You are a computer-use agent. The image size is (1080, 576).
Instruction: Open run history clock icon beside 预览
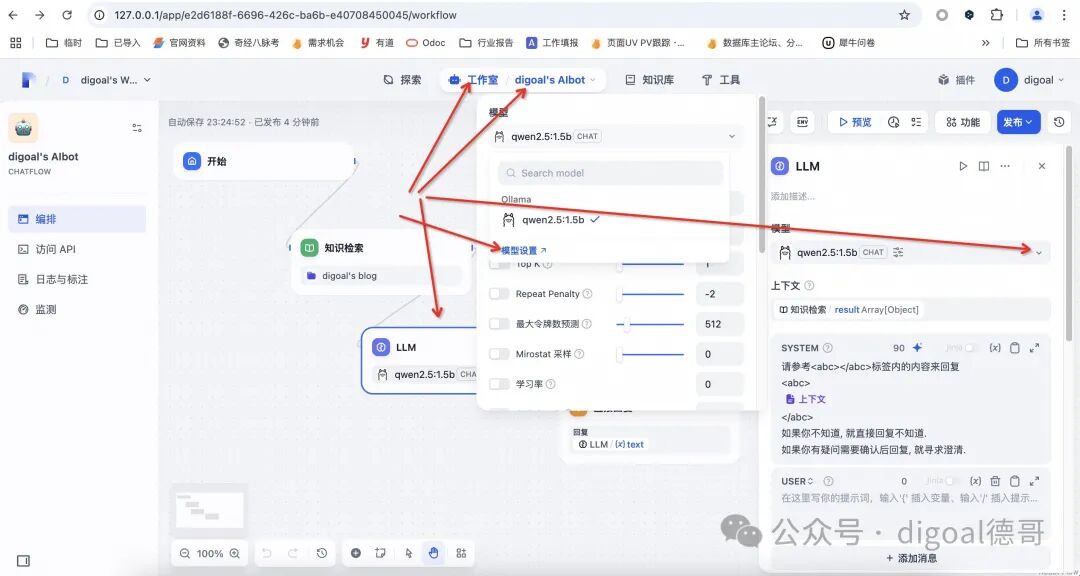(893, 122)
